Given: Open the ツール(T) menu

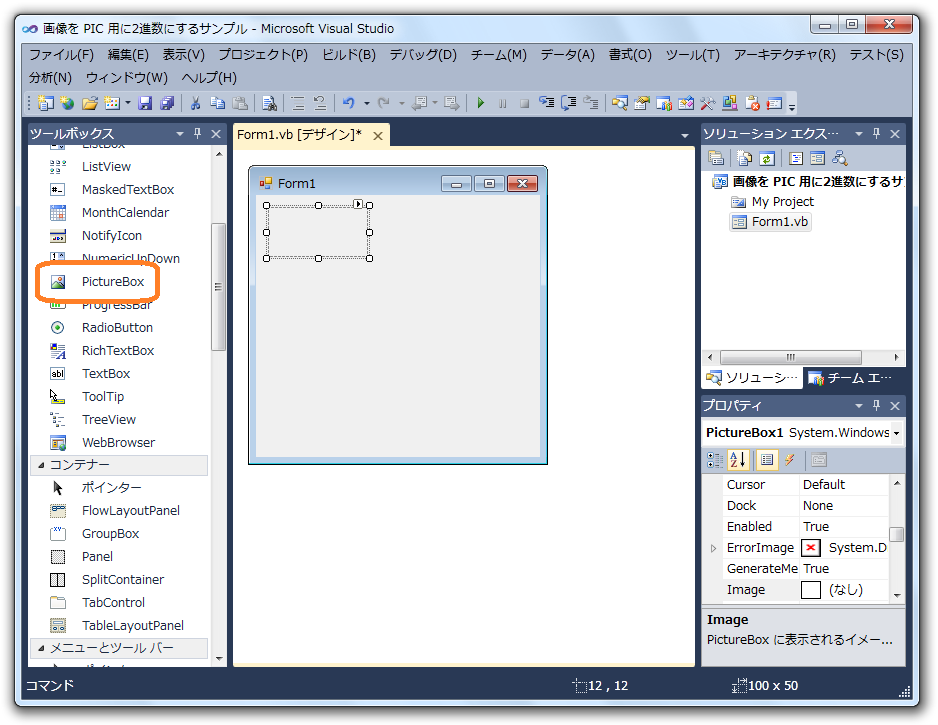Looking at the screenshot, I should [693, 55].
